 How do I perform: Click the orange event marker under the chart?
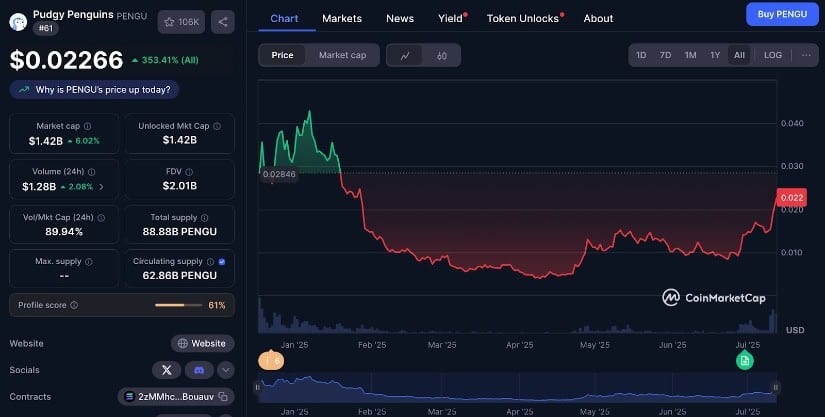point(271,361)
